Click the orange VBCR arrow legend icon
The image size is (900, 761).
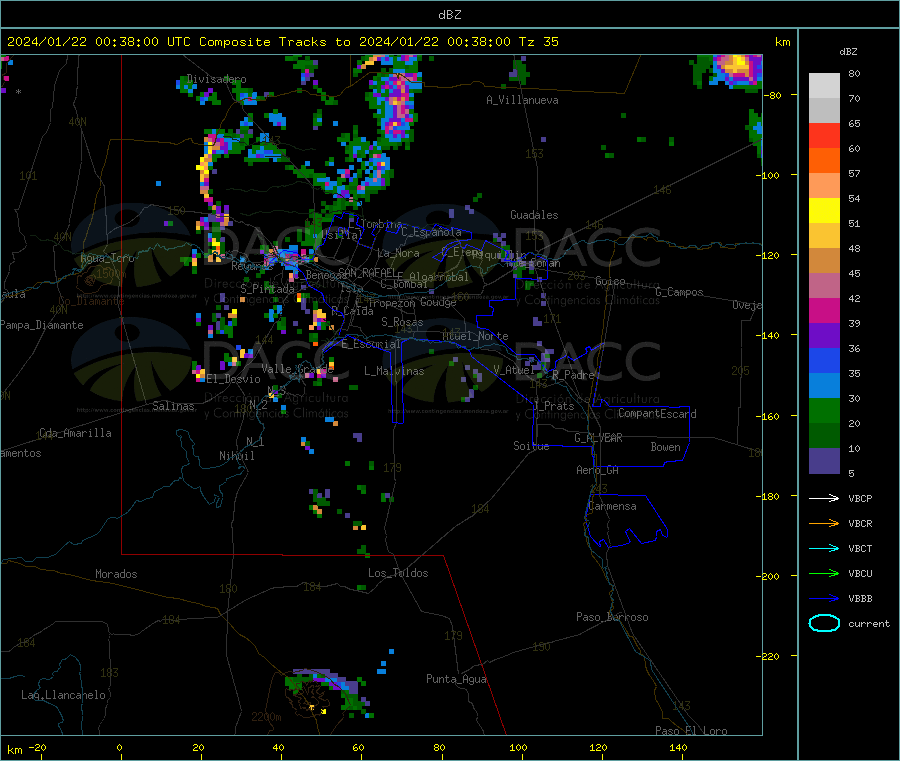coord(824,523)
